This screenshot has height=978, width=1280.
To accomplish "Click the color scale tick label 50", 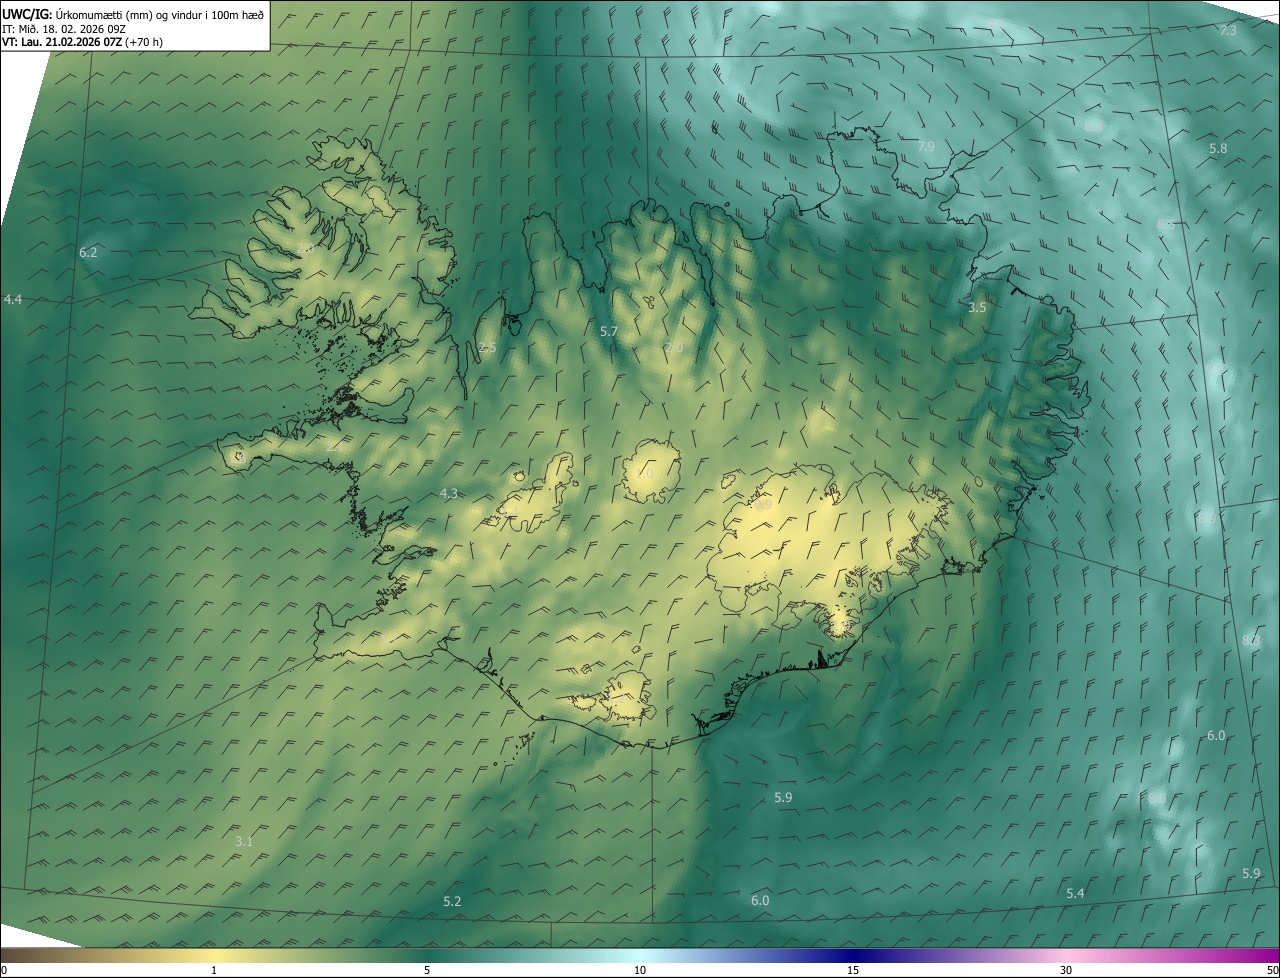I will click(1272, 970).
